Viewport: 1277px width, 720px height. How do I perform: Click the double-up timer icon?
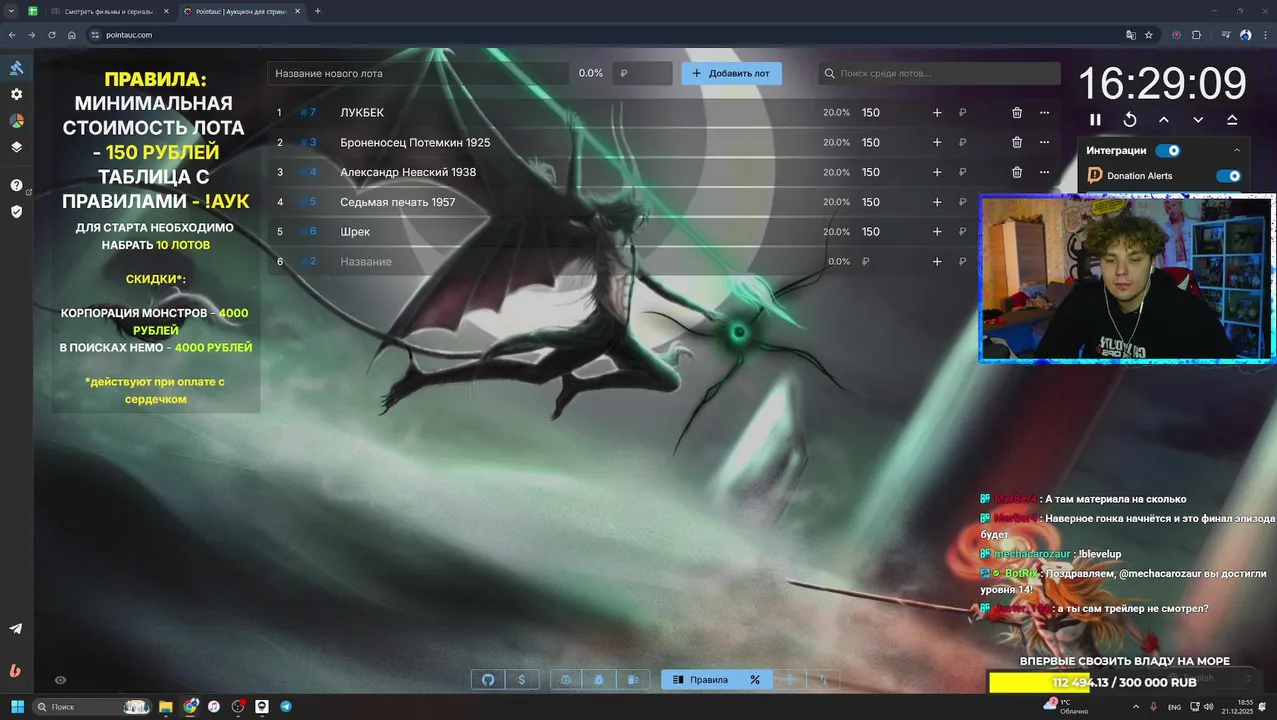pyautogui.click(x=1232, y=119)
